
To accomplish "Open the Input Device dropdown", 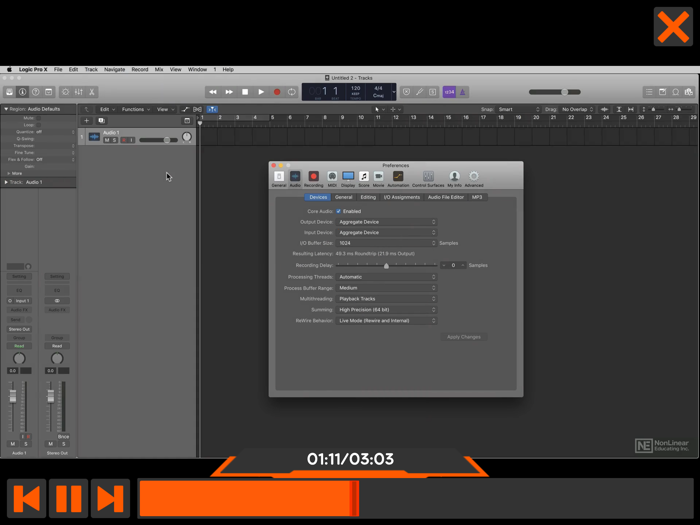I will (x=386, y=233).
